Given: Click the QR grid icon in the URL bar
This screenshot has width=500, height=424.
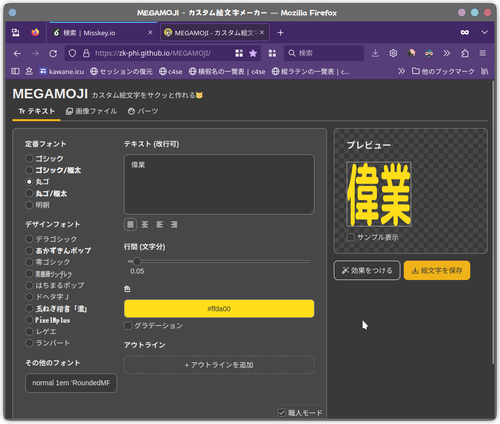Looking at the screenshot, I should [239, 53].
